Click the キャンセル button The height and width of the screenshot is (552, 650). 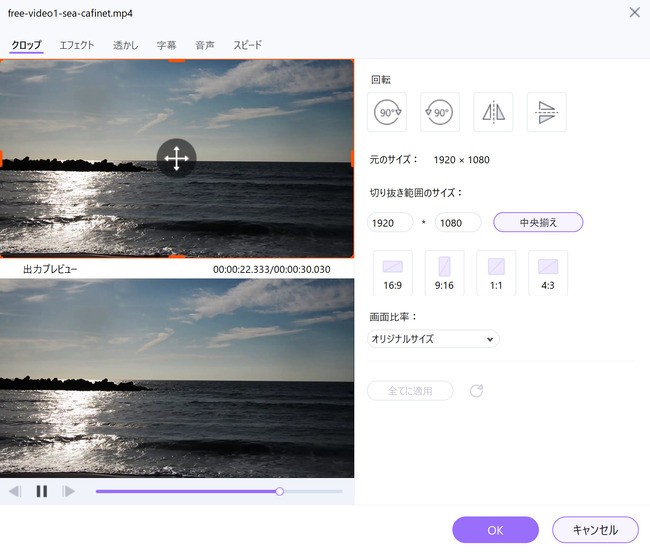click(595, 530)
